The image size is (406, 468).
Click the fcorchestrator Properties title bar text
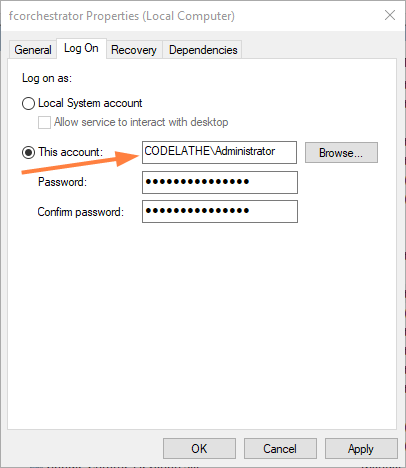click(122, 16)
